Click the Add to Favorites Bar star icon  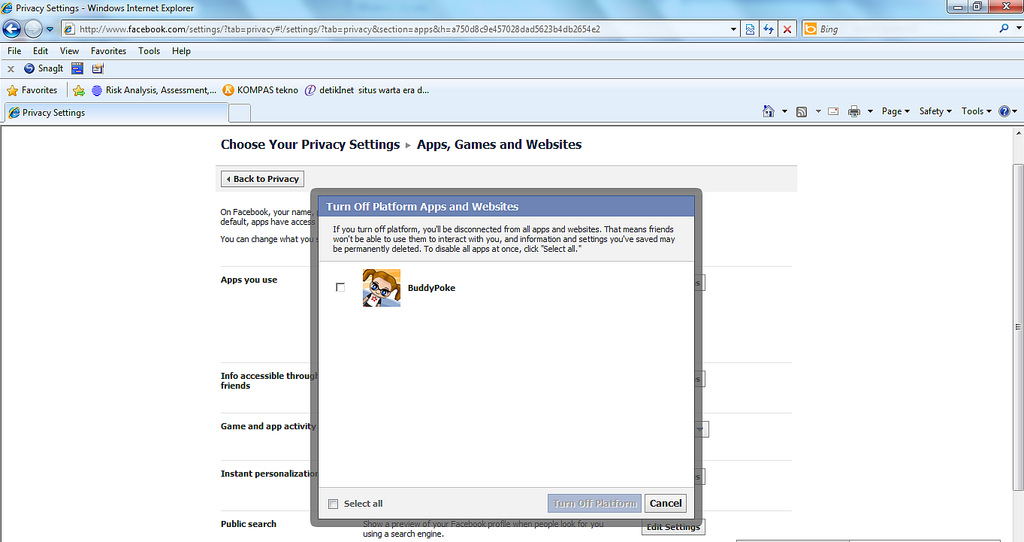[79, 90]
